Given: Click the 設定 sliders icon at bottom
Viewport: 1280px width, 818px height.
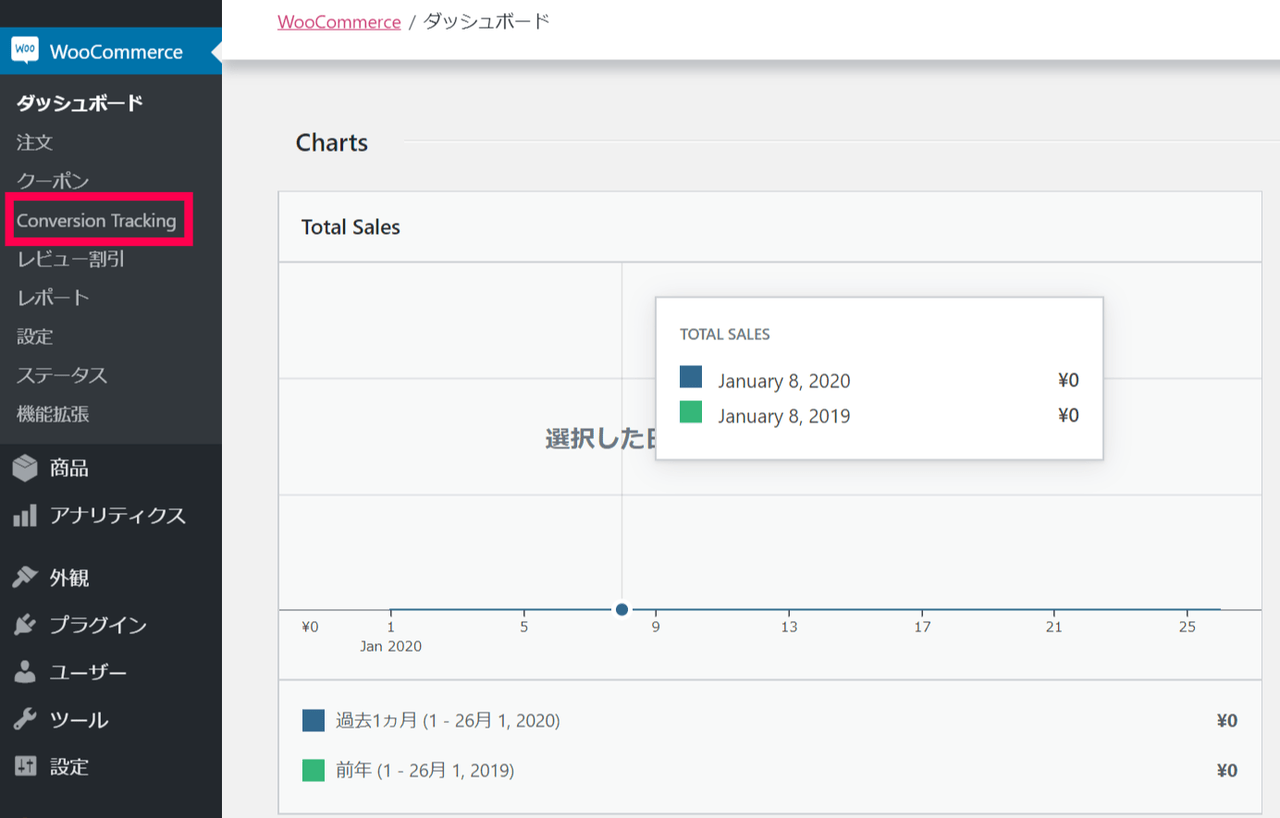Looking at the screenshot, I should 25,767.
